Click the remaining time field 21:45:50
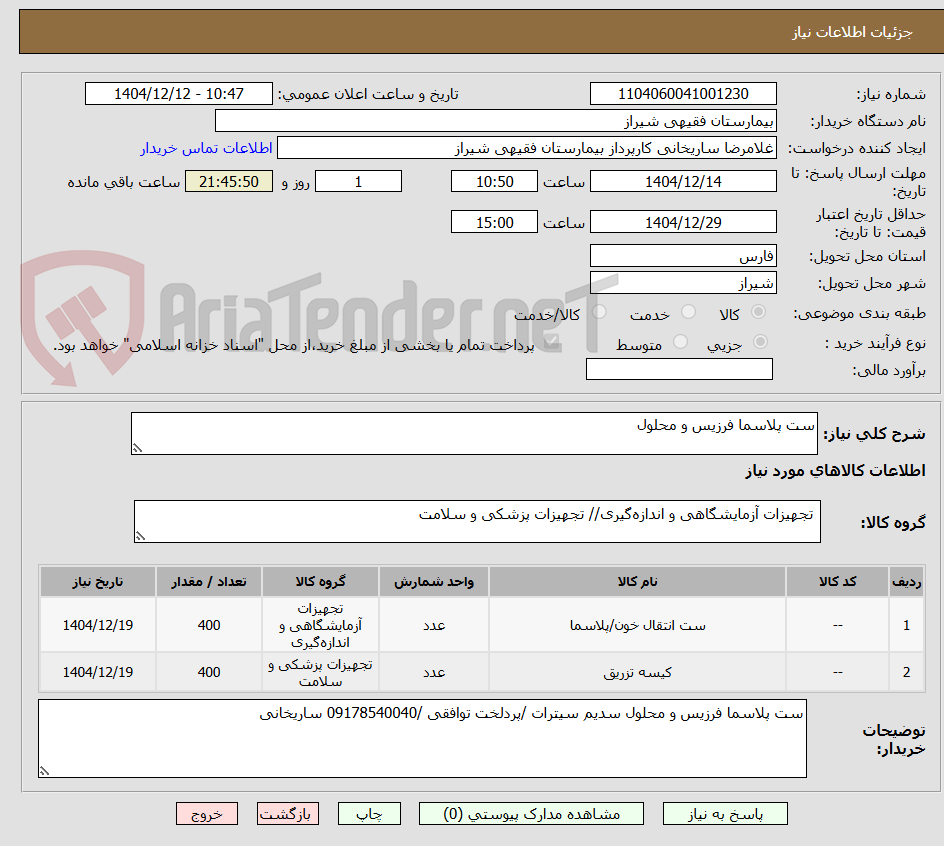Image resolution: width=944 pixels, height=846 pixels. point(229,181)
